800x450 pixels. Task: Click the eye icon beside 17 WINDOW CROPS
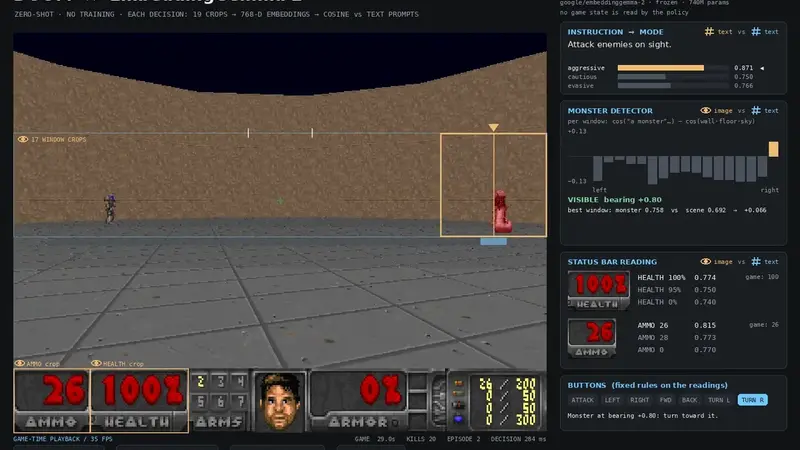23,139
